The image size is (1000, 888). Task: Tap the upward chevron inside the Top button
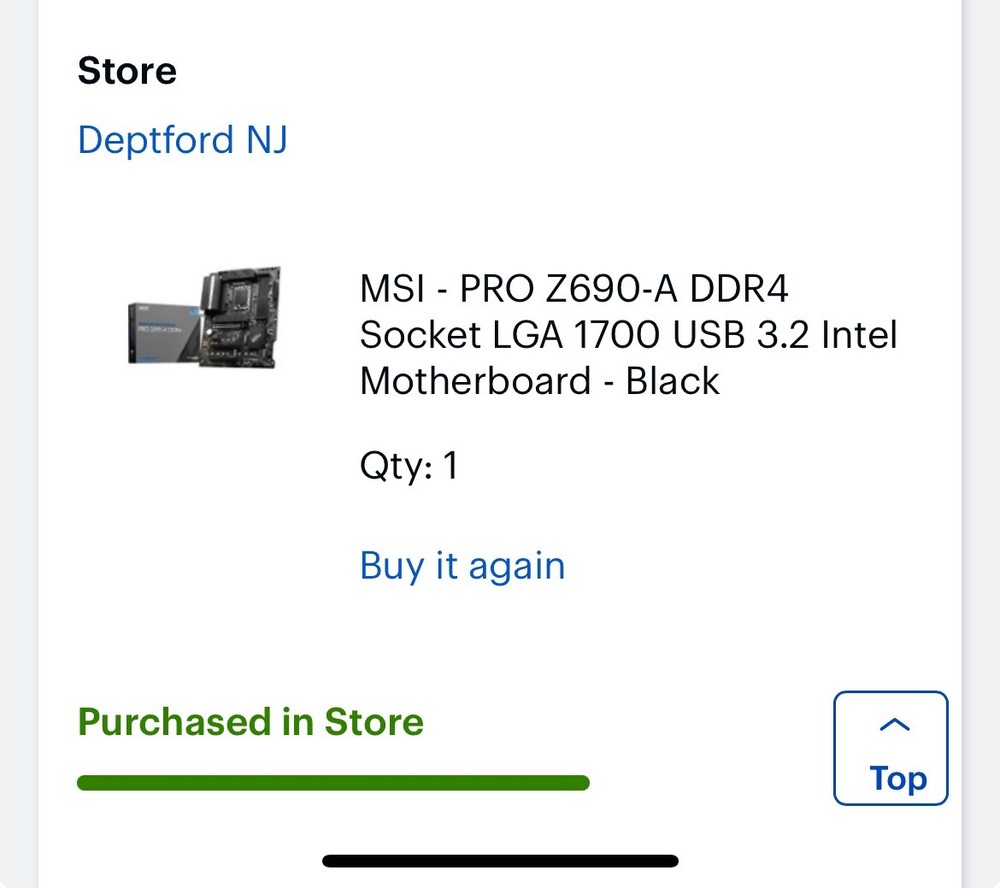[x=891, y=724]
